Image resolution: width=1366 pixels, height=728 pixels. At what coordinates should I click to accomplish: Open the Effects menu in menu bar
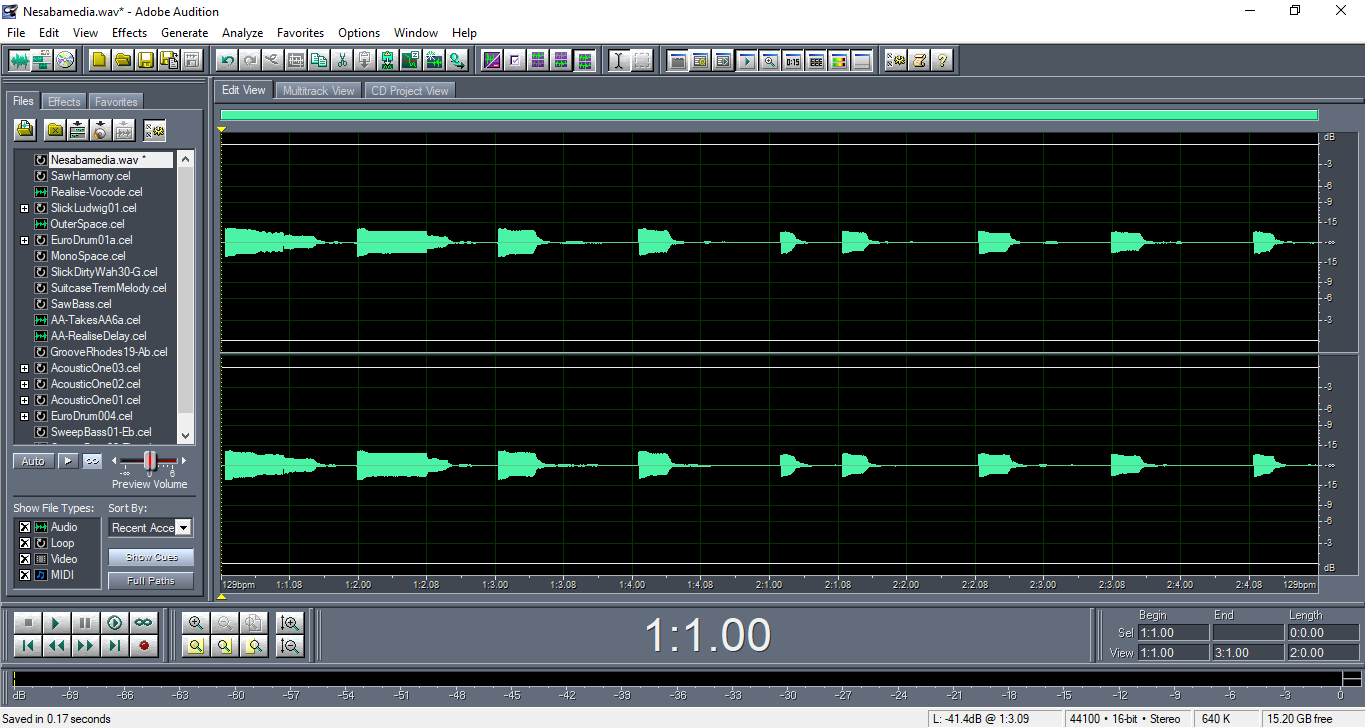tap(129, 33)
